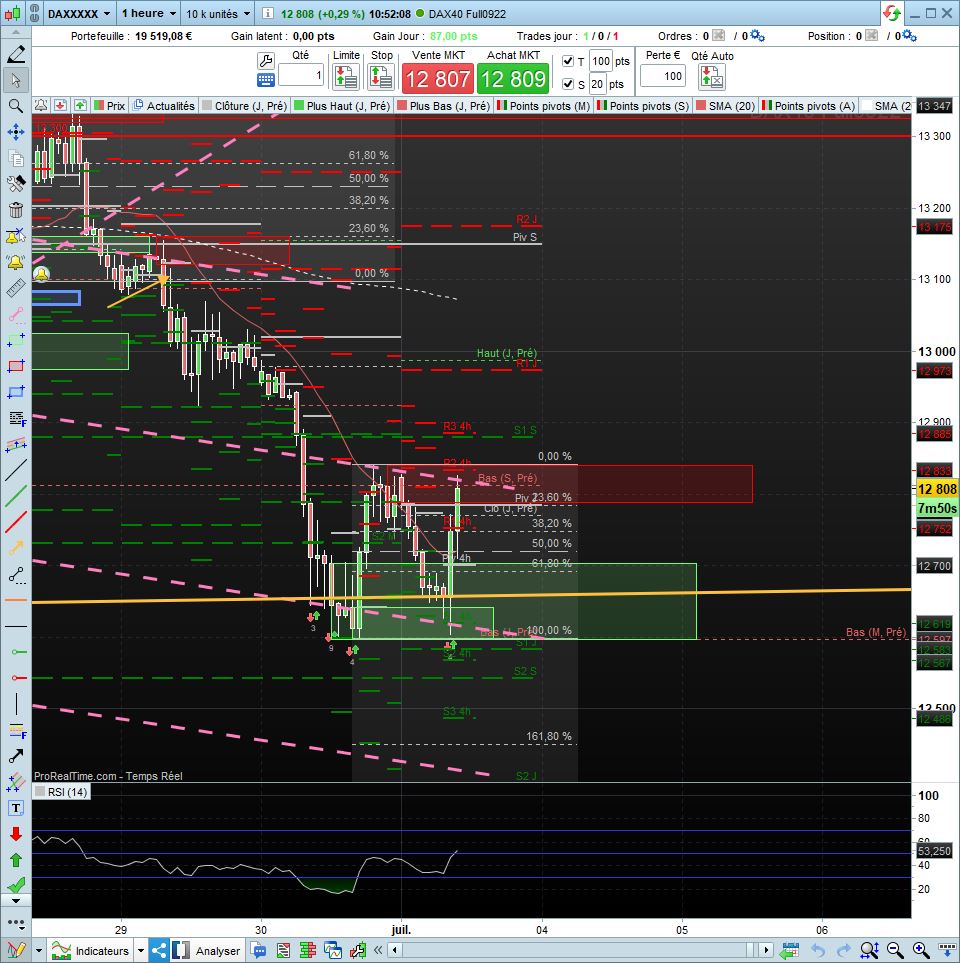Collapse bottom toolbar with double chevron

(378, 951)
